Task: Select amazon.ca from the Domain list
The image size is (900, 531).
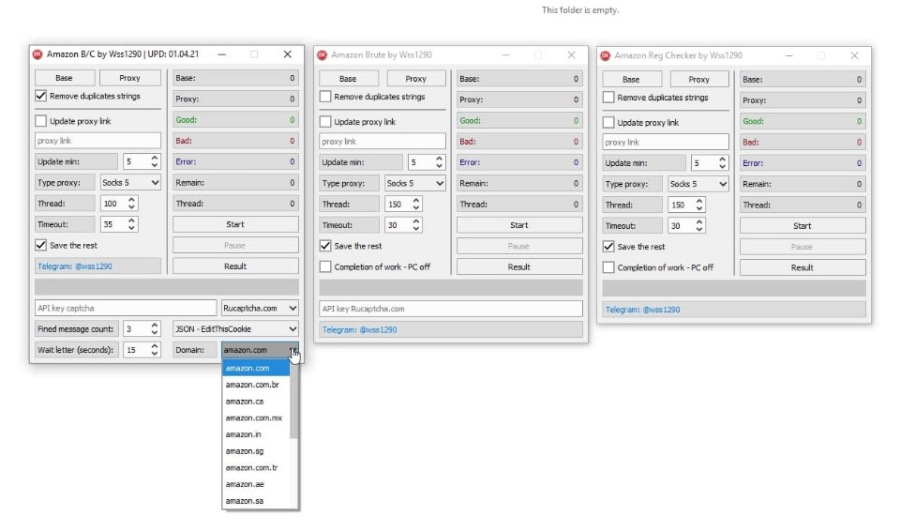Action: coord(244,401)
